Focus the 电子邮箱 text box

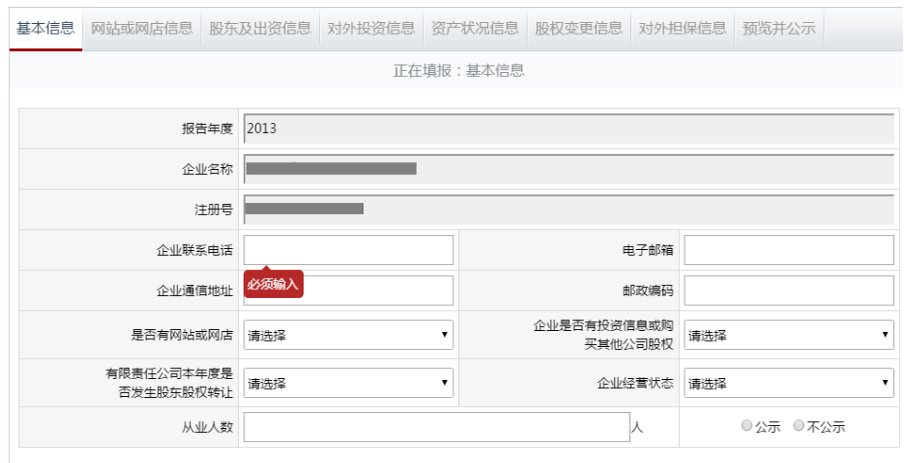pyautogui.click(x=788, y=250)
